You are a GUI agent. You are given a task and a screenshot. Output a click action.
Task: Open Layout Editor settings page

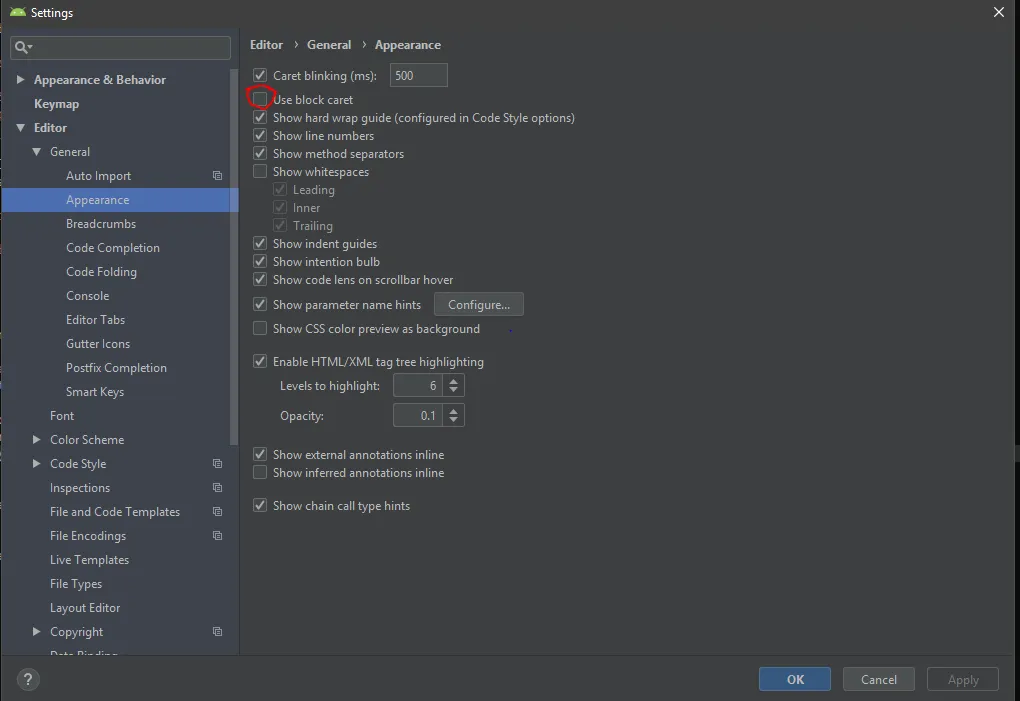tap(85, 608)
